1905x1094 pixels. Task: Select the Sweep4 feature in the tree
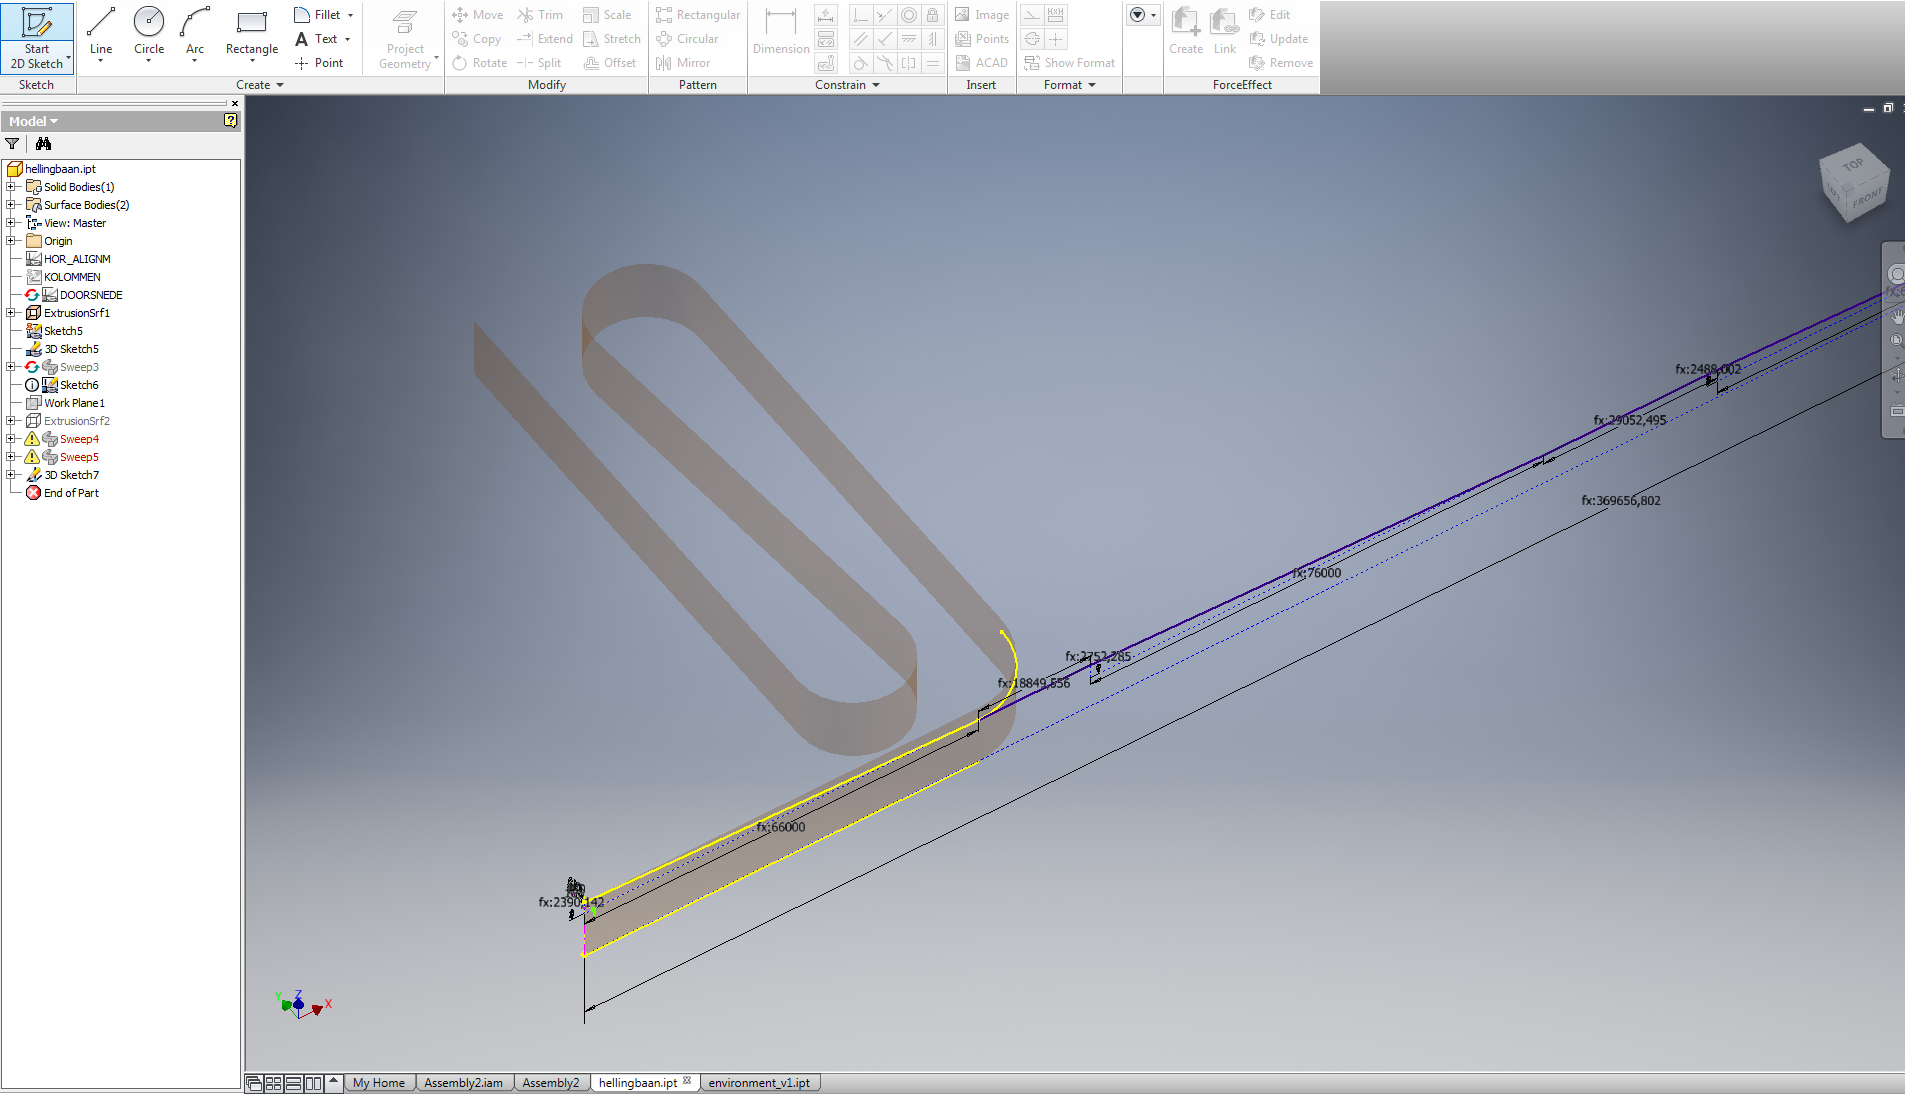pyautogui.click(x=77, y=438)
